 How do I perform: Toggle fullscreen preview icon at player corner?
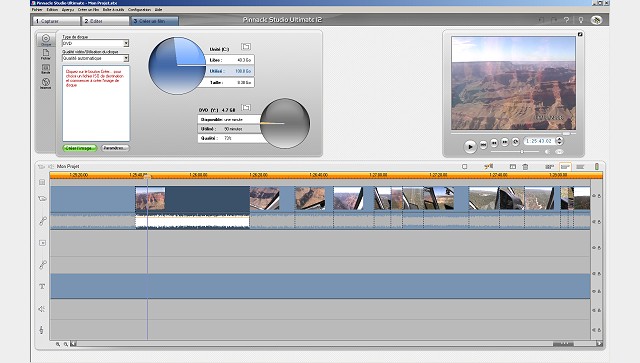580,34
